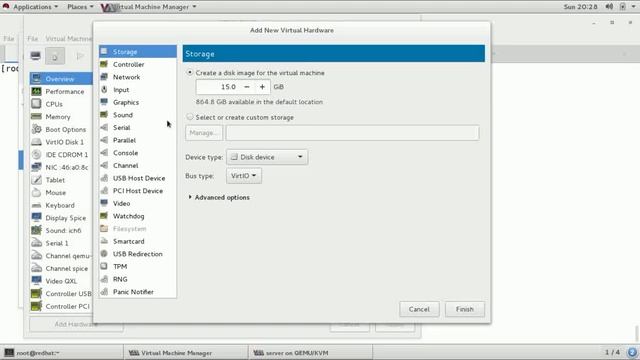640x360 pixels.
Task: Open Virtual Machine Manager app menu
Action: (x=149, y=7)
